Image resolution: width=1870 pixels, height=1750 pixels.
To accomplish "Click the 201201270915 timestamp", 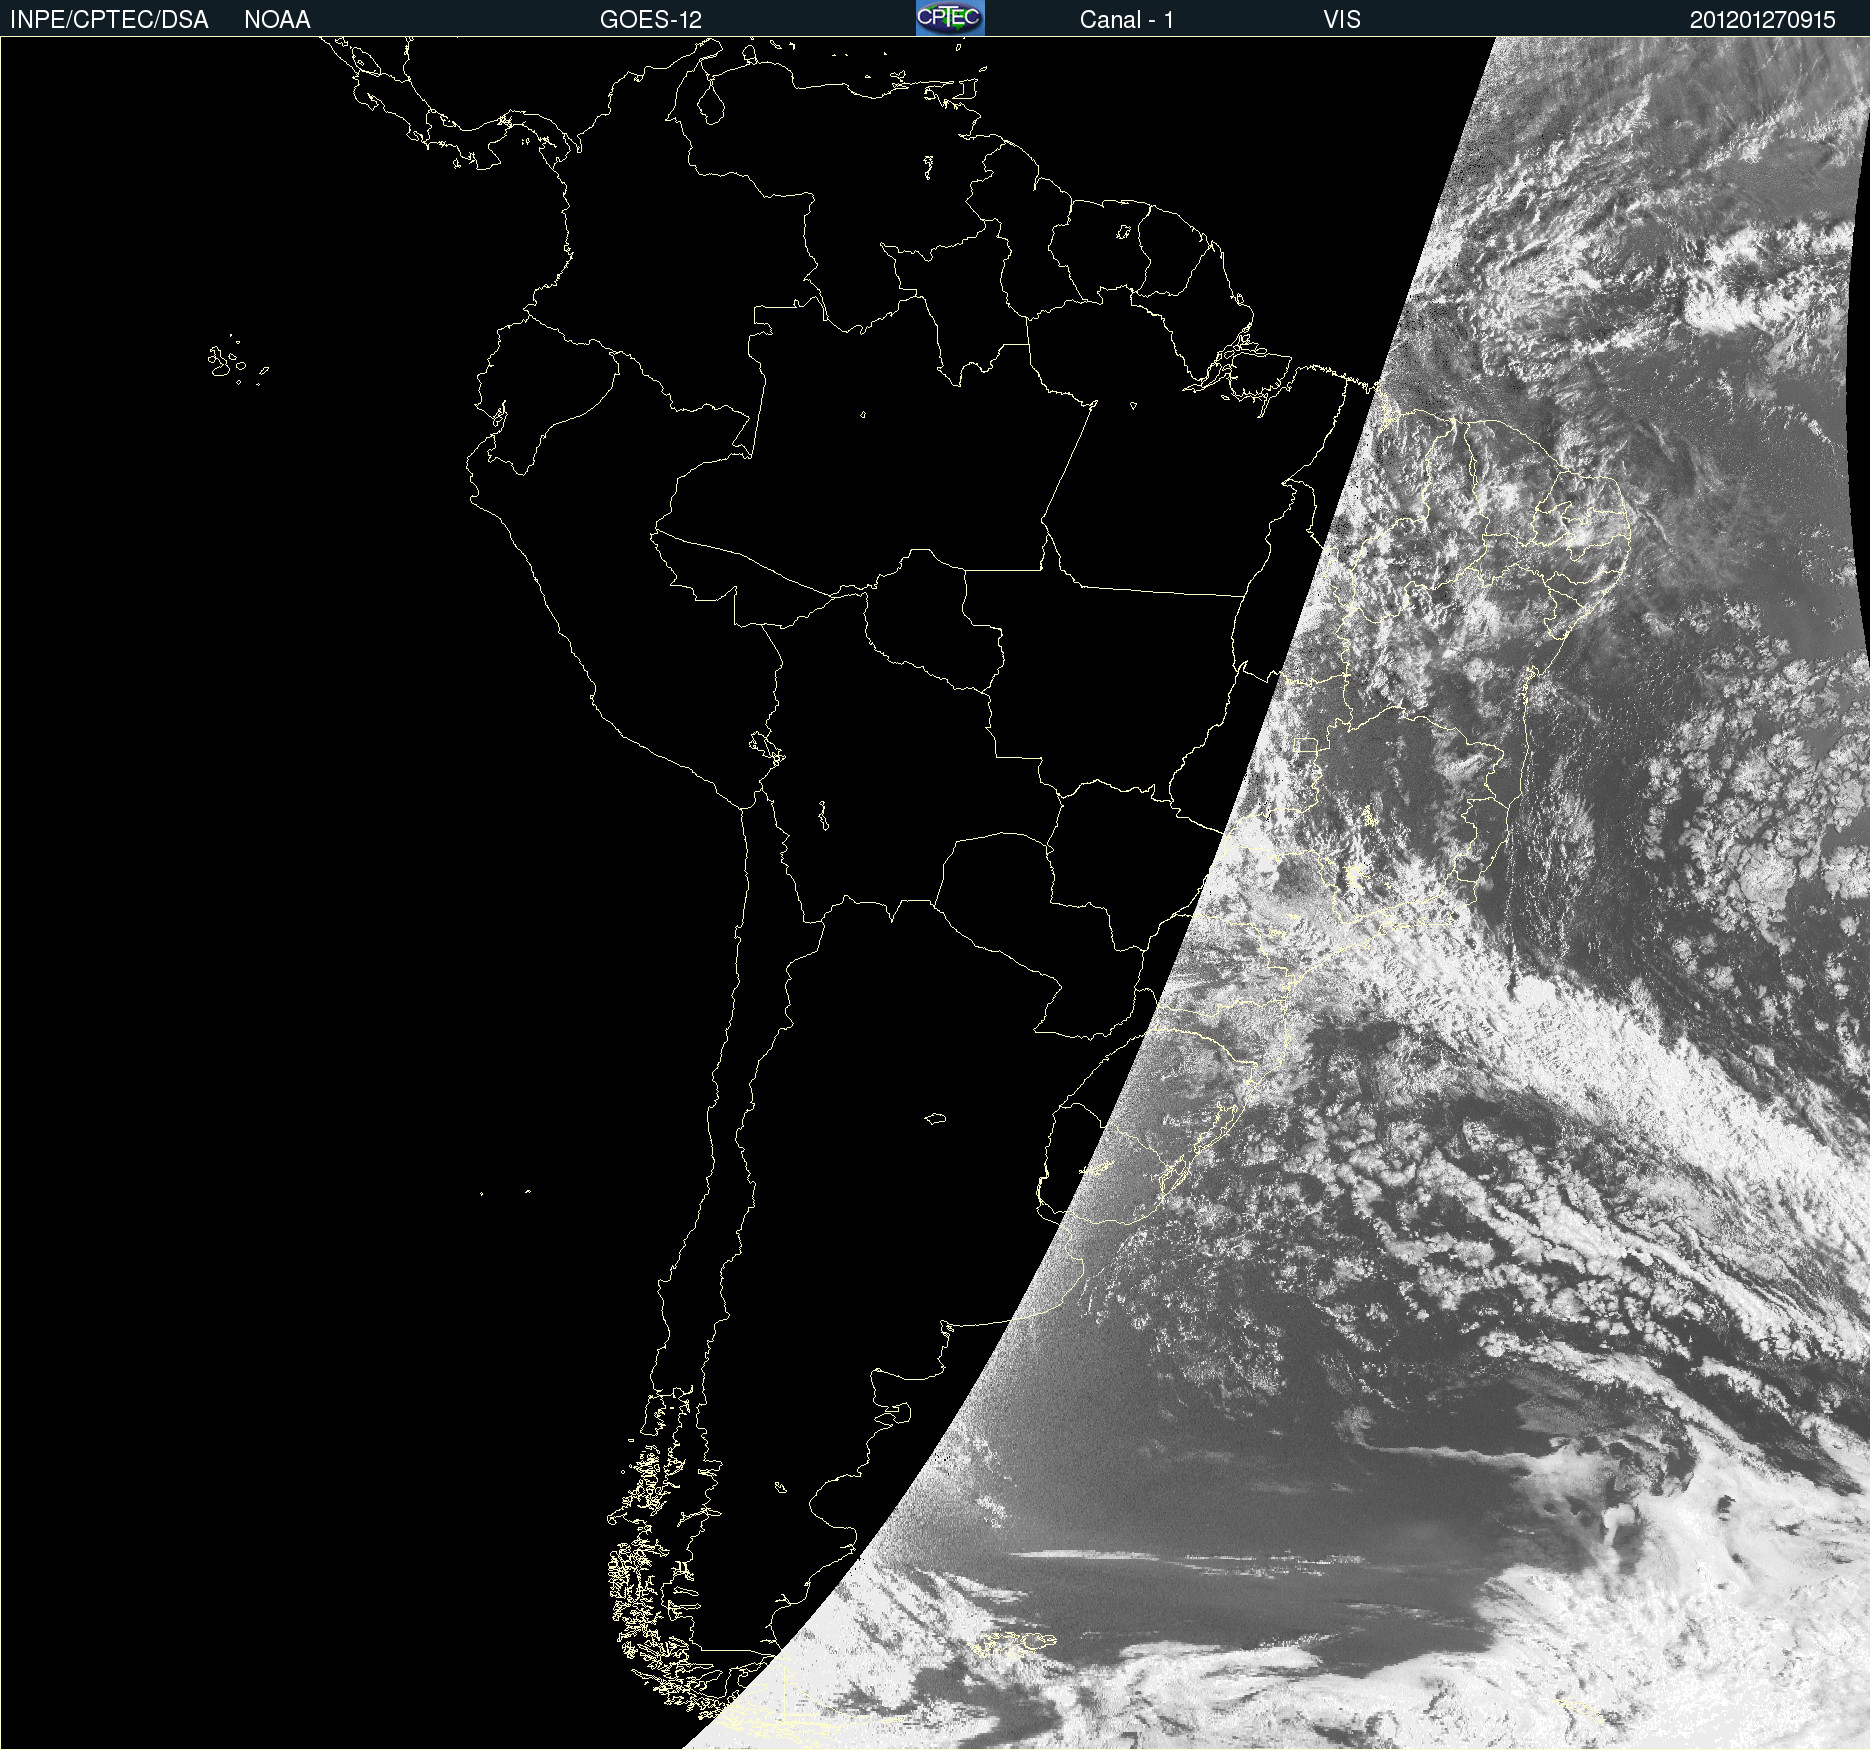I will pyautogui.click(x=1762, y=20).
